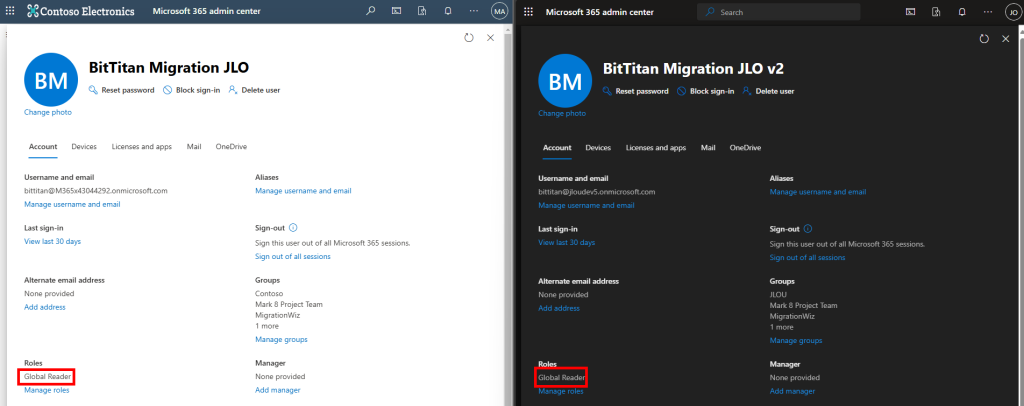Select Account tab in light panel
Viewport: 1024px width, 406px height.
pyautogui.click(x=43, y=147)
